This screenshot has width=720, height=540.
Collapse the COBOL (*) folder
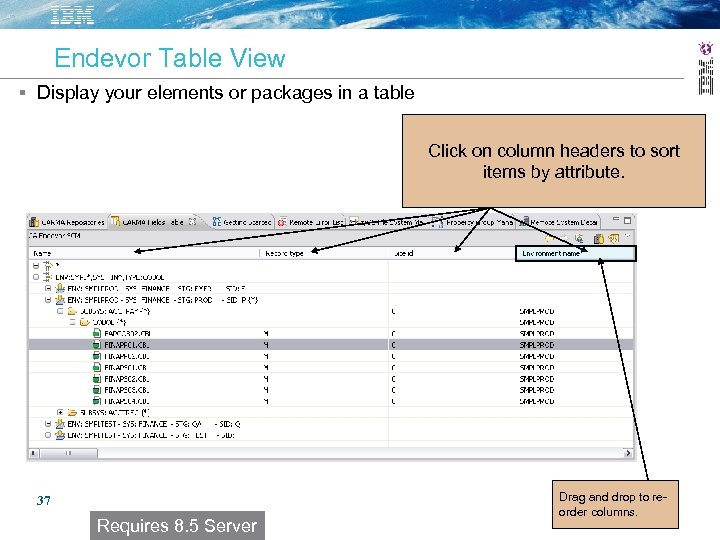click(72, 322)
